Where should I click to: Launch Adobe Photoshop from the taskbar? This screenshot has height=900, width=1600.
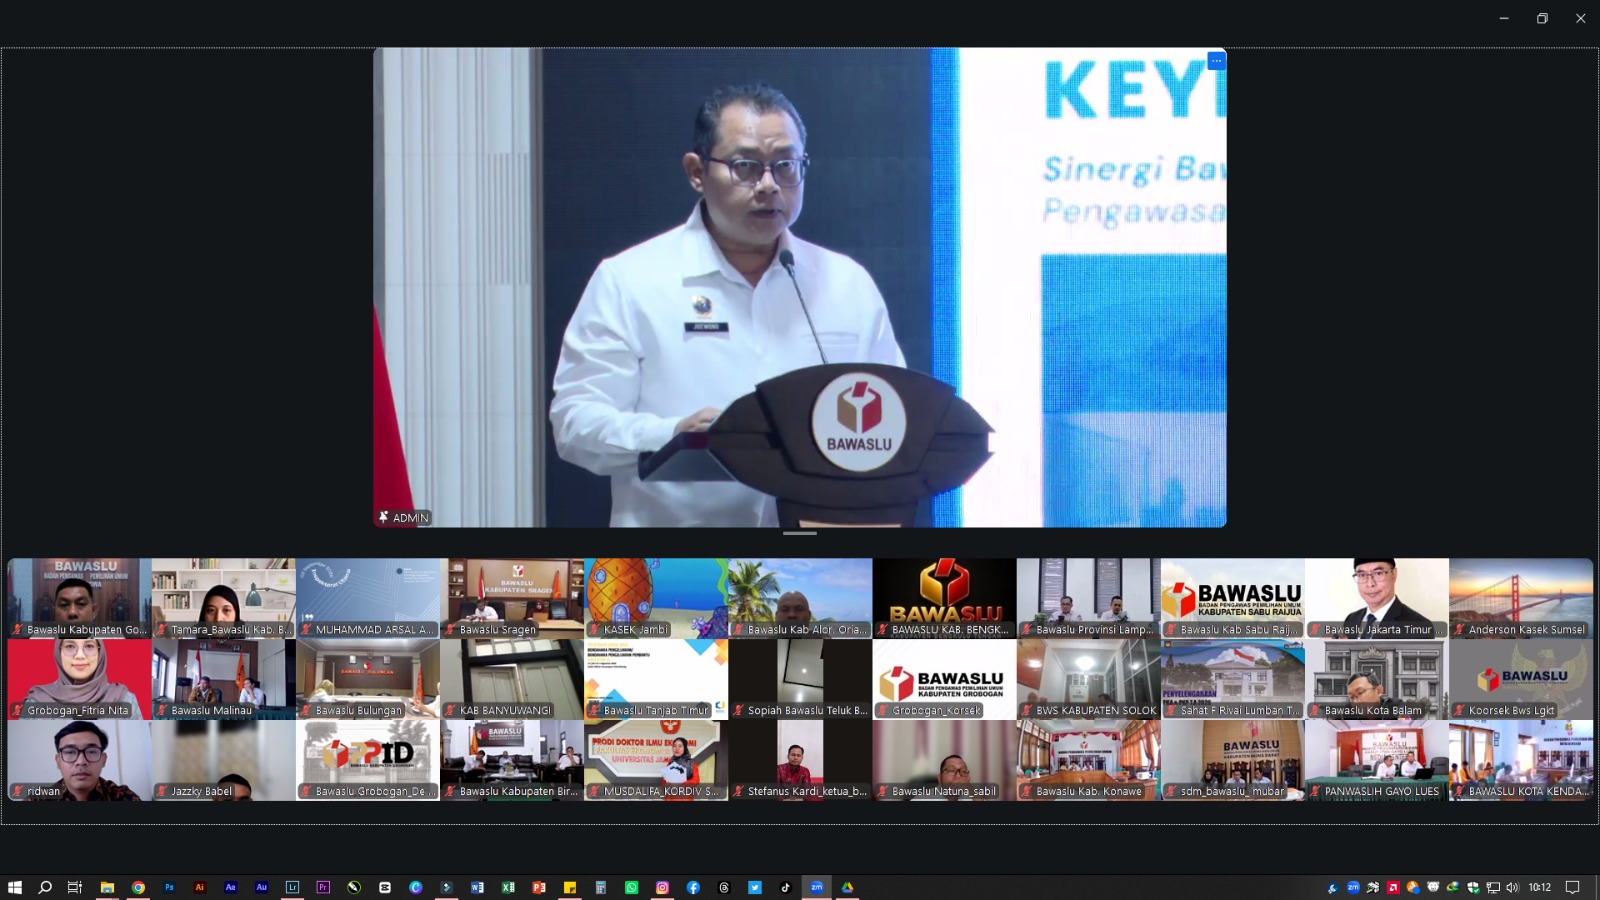[x=169, y=887]
